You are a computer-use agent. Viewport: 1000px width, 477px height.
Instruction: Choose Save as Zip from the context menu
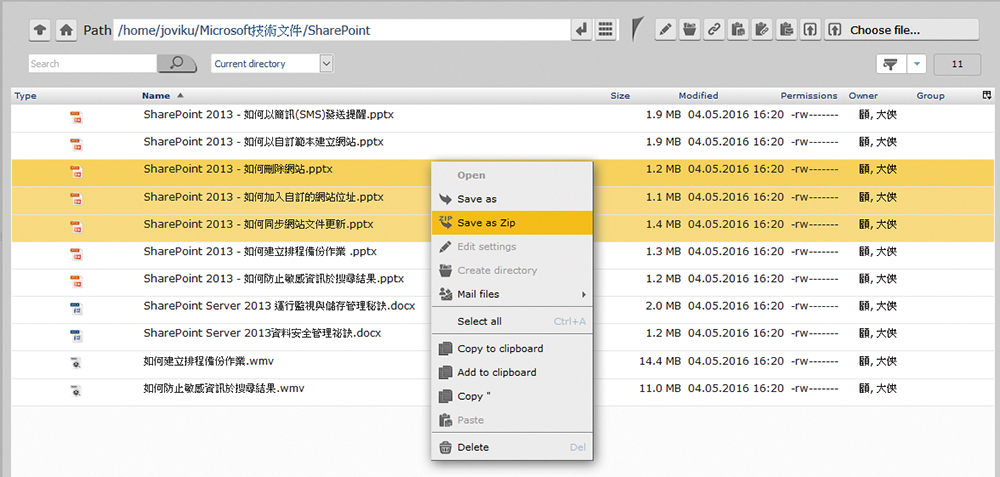coord(512,223)
